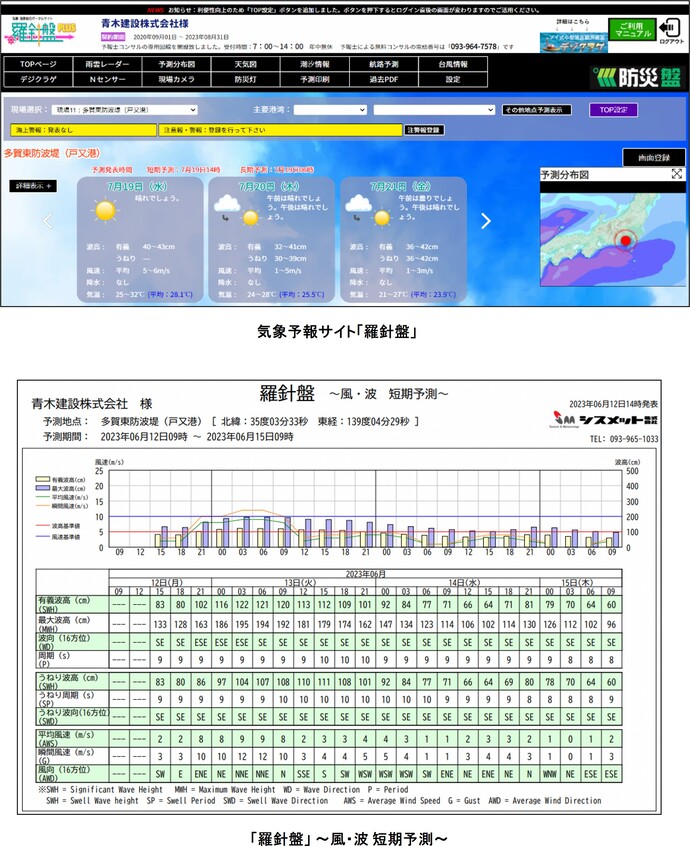Open the 雨雲レーダー menu item
Screen dimensions: 690x846
107,64
